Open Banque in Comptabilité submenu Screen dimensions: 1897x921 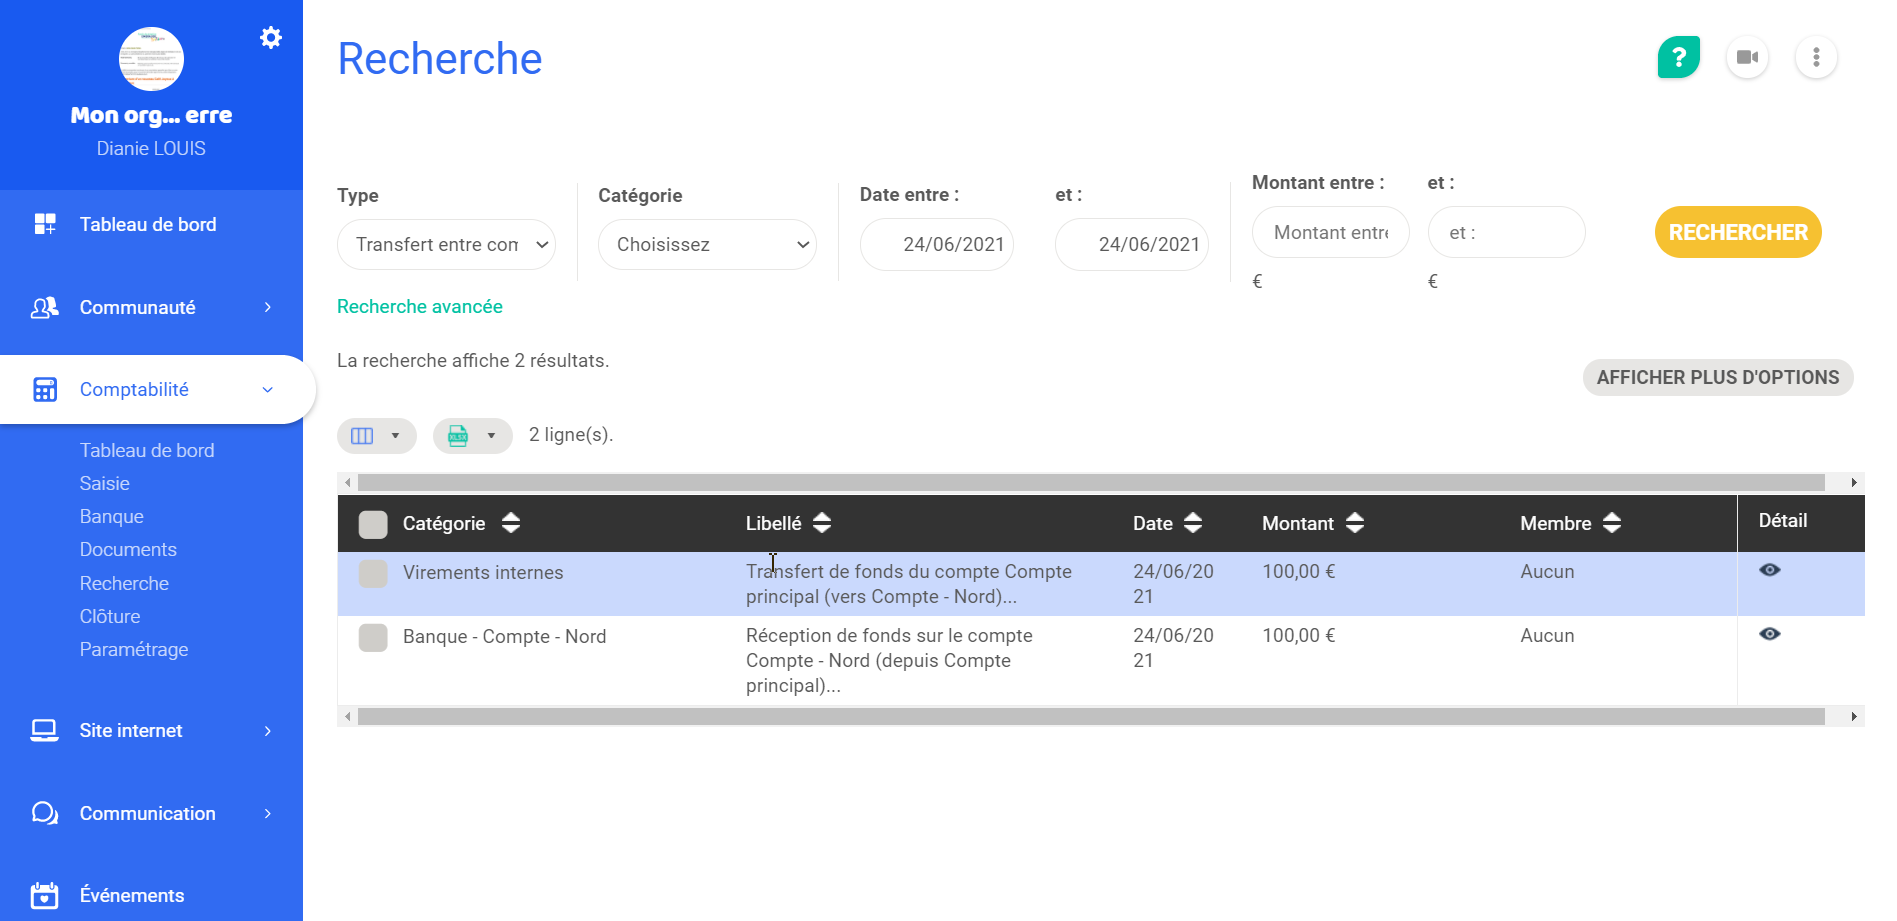coord(112,517)
